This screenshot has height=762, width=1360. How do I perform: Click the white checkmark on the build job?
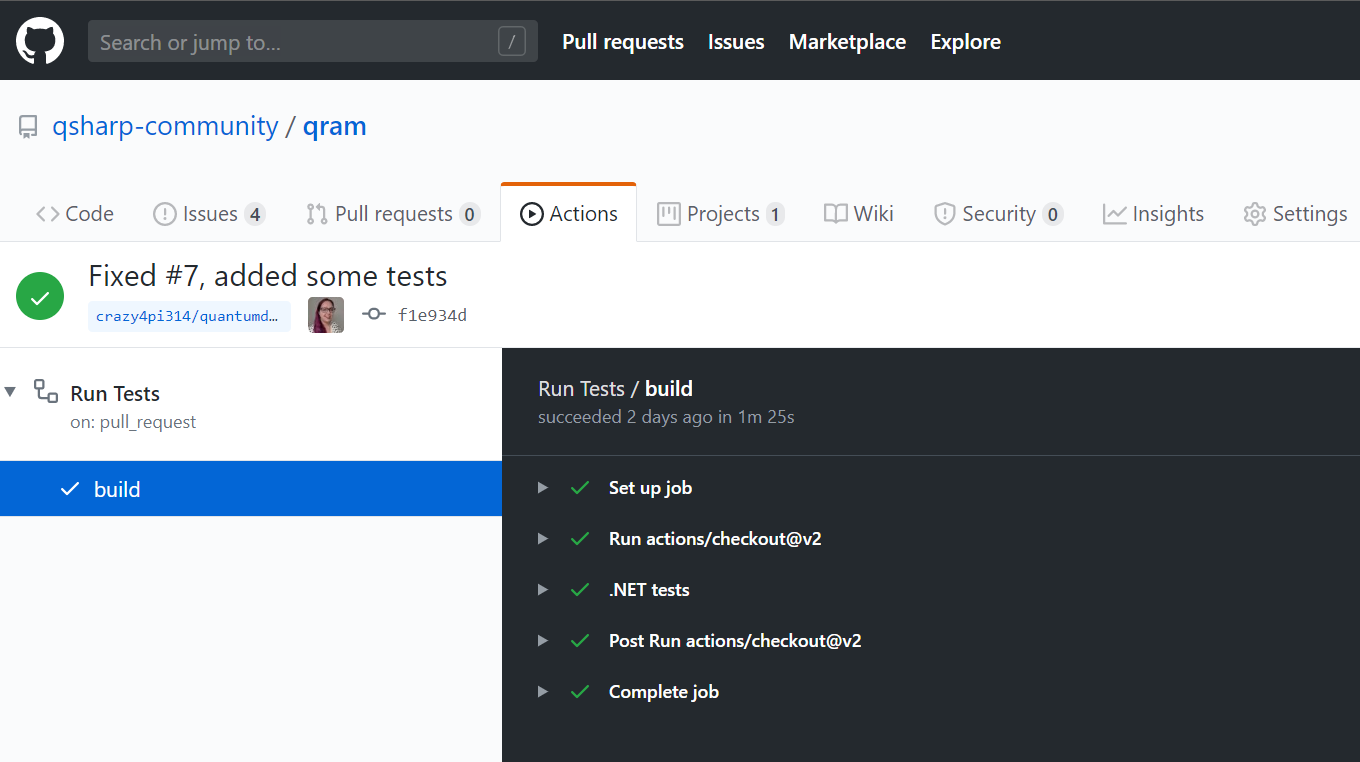pyautogui.click(x=70, y=489)
